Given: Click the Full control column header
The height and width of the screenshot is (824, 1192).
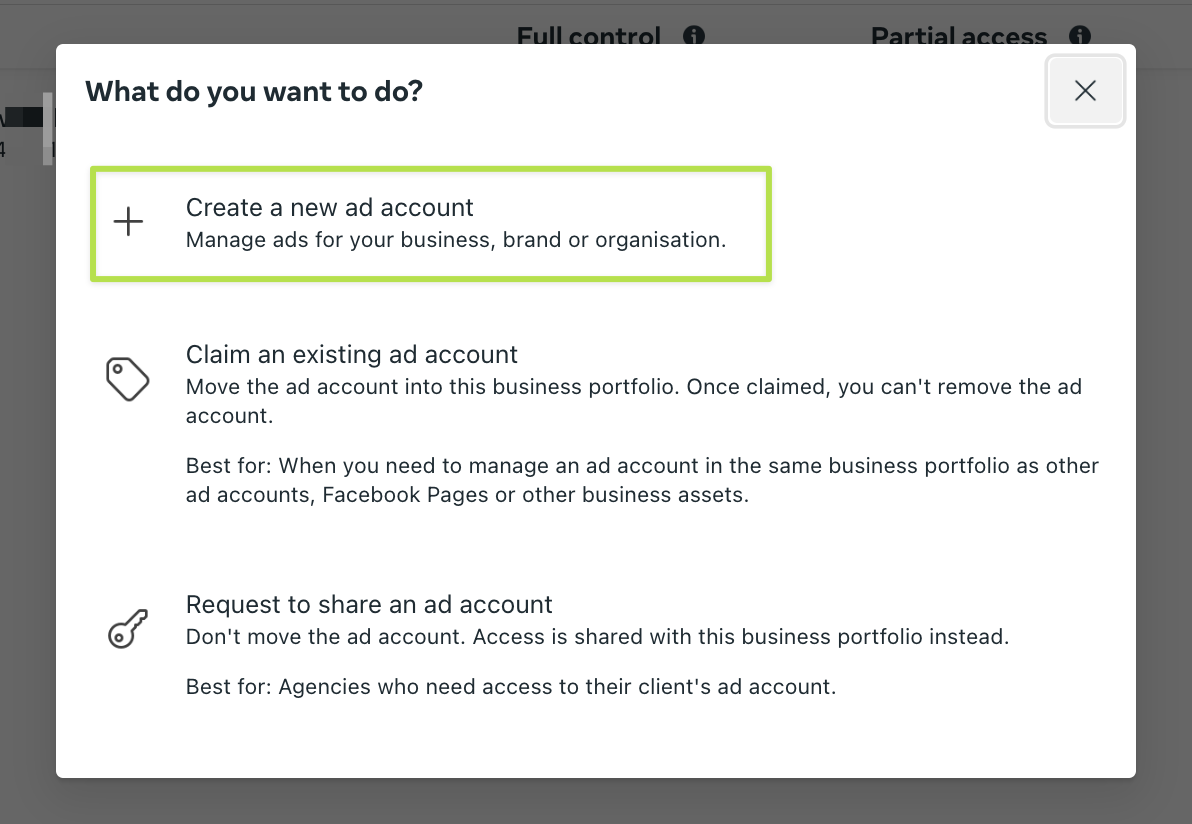Looking at the screenshot, I should coord(588,37).
